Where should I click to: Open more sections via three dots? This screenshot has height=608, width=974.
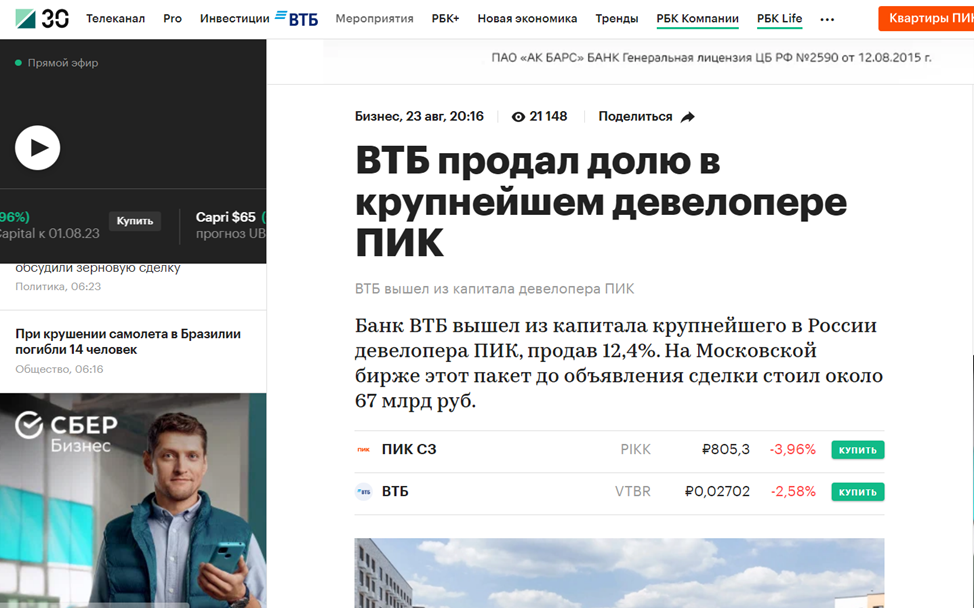tap(827, 20)
